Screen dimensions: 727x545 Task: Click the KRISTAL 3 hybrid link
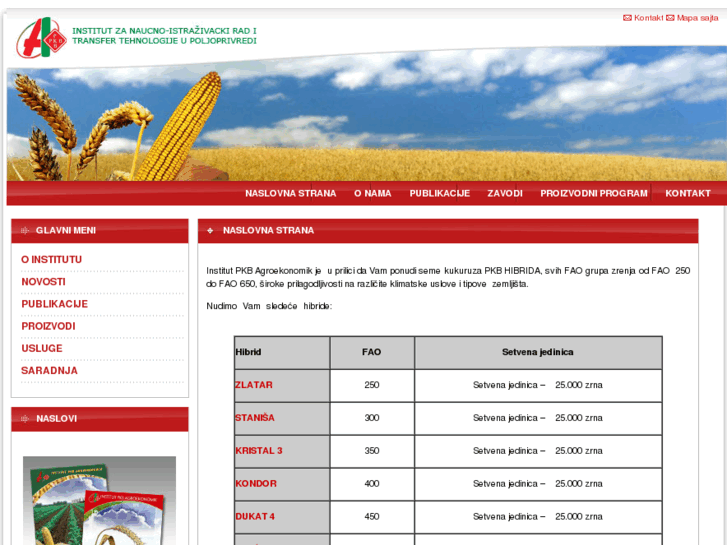(x=259, y=451)
